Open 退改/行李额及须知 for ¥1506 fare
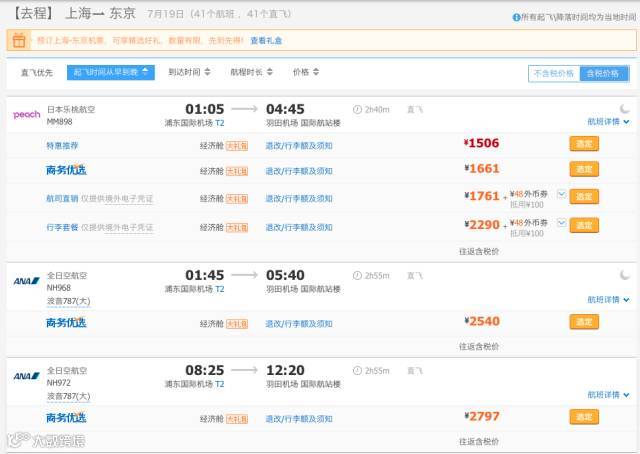This screenshot has width=640, height=454. click(299, 146)
